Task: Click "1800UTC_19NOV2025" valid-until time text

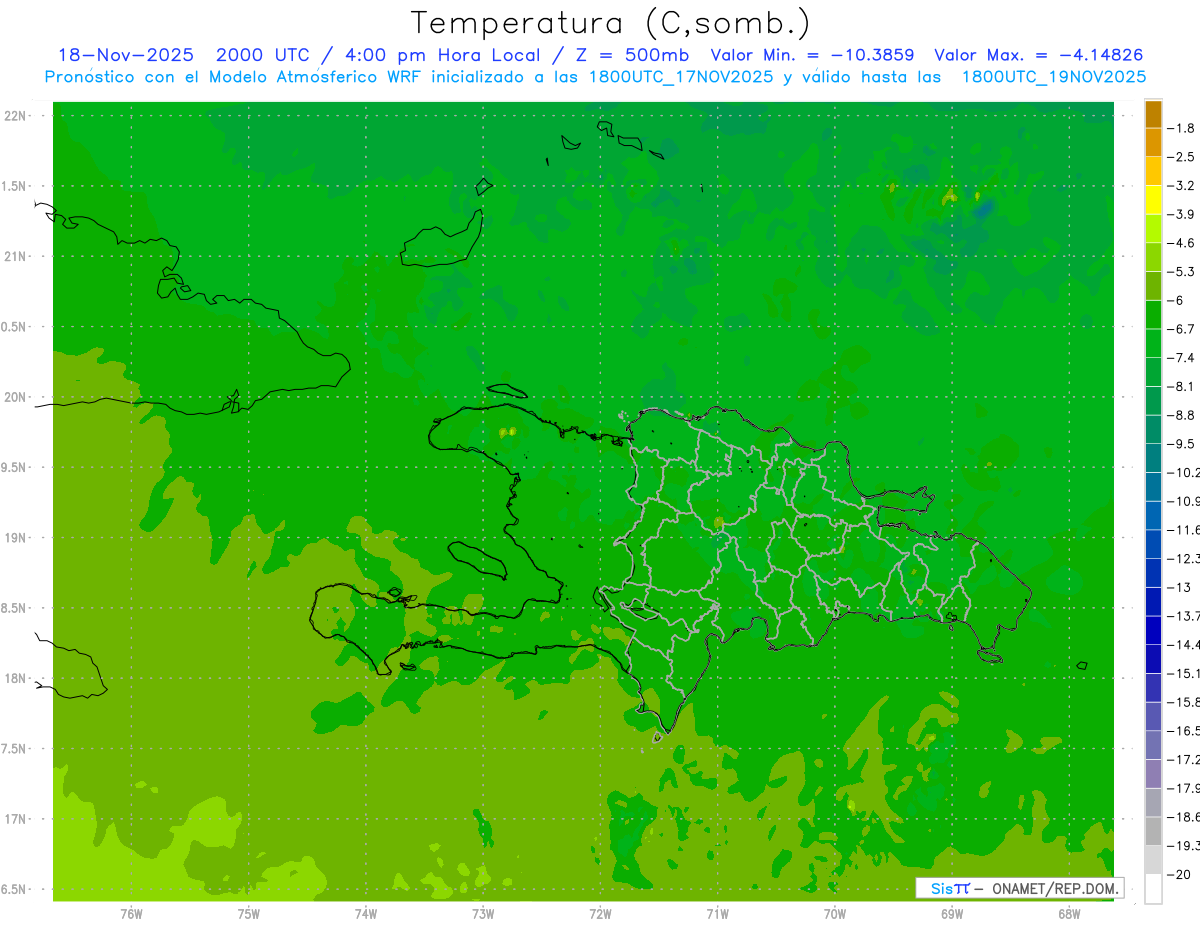Action: coord(1053,77)
